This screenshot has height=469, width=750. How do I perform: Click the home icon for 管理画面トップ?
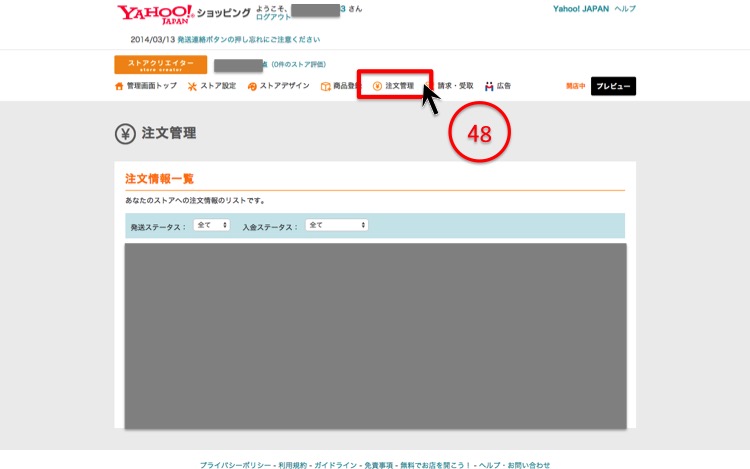pos(119,86)
